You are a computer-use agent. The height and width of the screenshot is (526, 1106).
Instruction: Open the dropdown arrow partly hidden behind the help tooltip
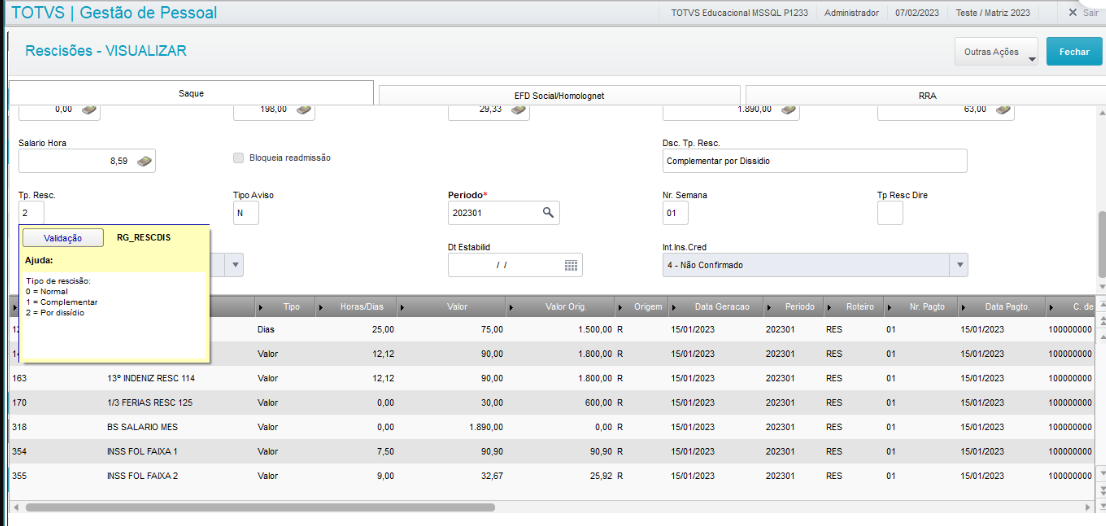(x=236, y=265)
